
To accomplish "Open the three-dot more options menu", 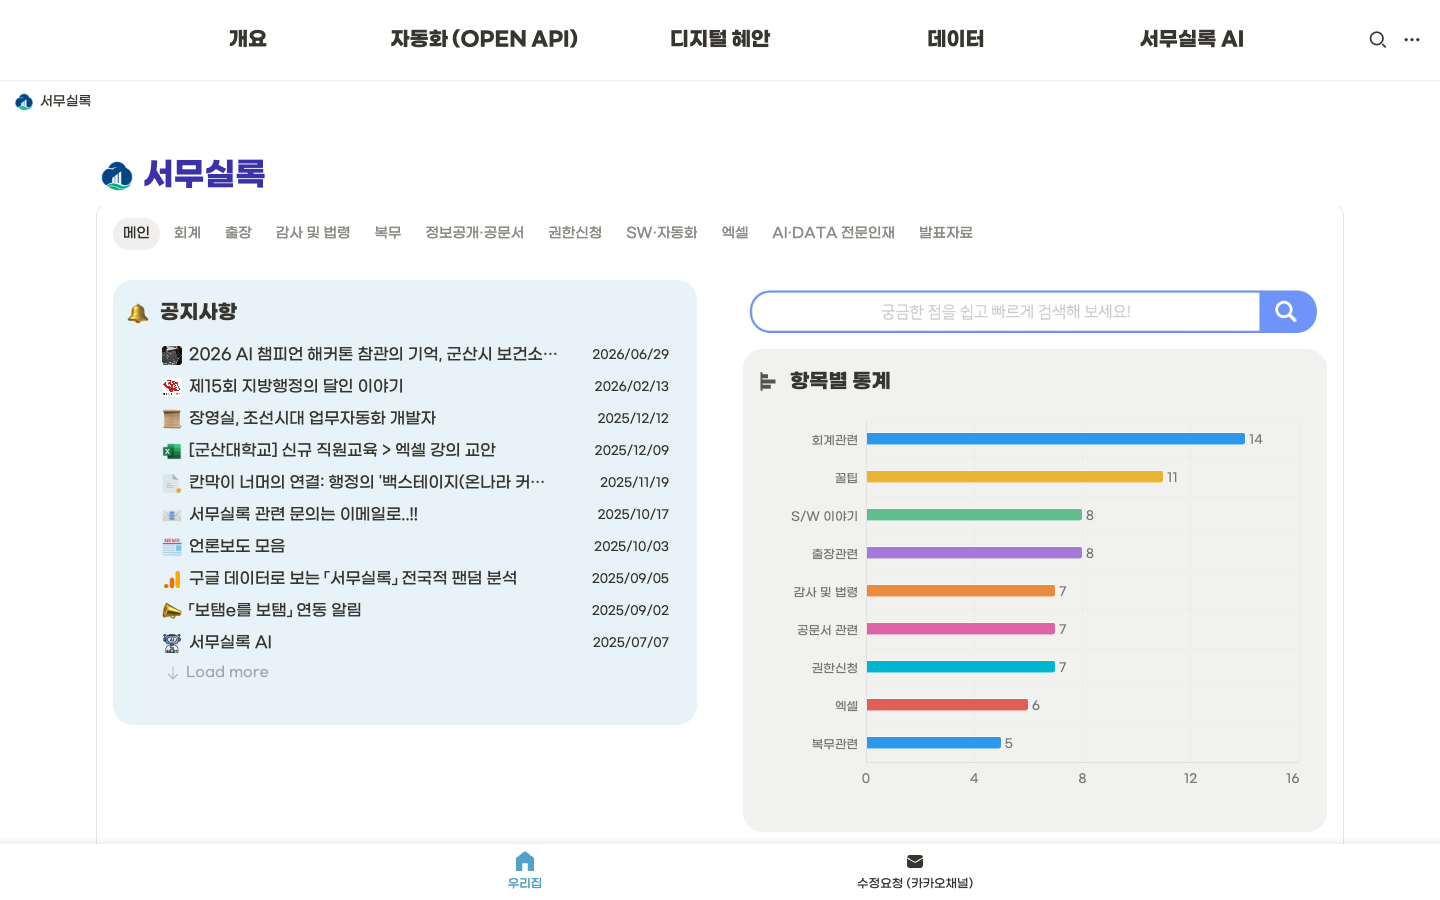I will (1412, 40).
